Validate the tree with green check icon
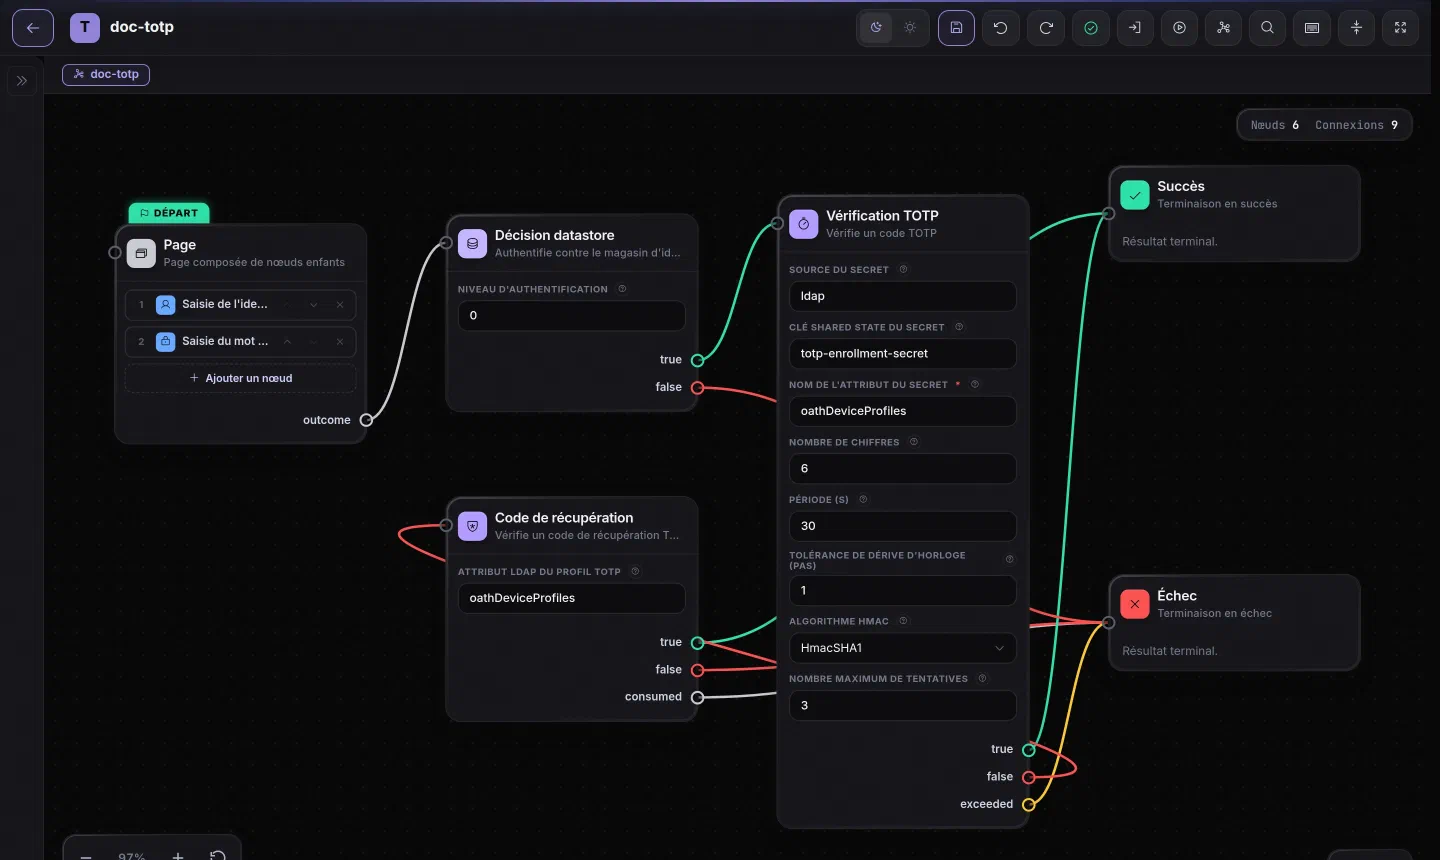 coord(1091,28)
